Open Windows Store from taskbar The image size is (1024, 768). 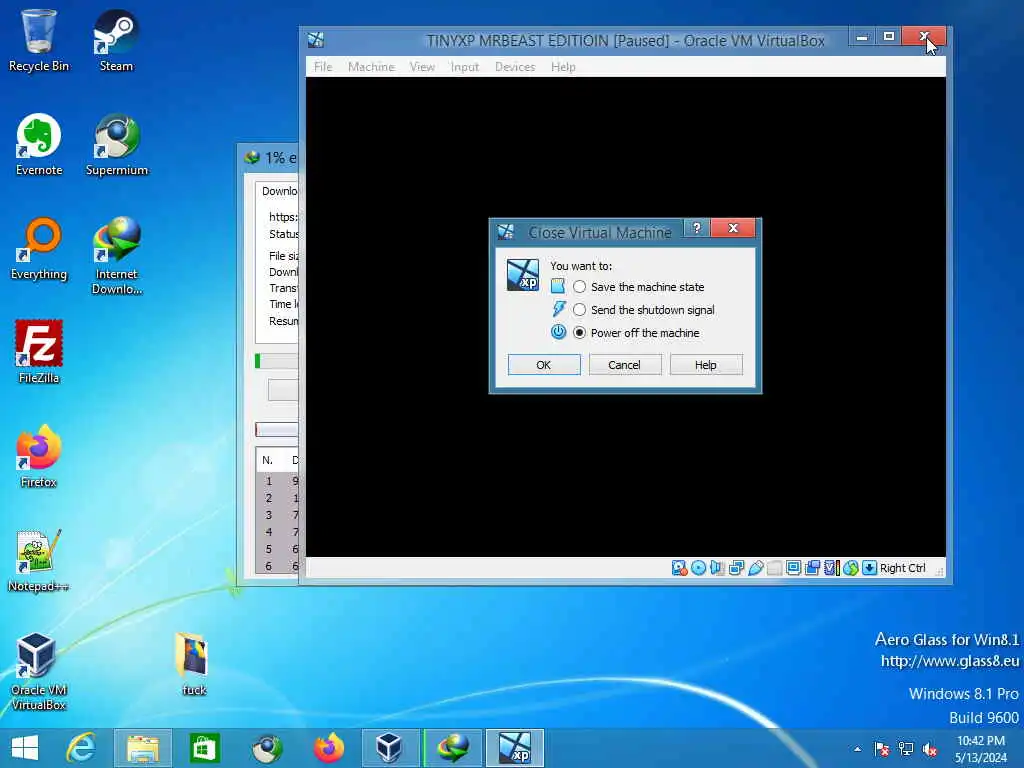tap(204, 748)
